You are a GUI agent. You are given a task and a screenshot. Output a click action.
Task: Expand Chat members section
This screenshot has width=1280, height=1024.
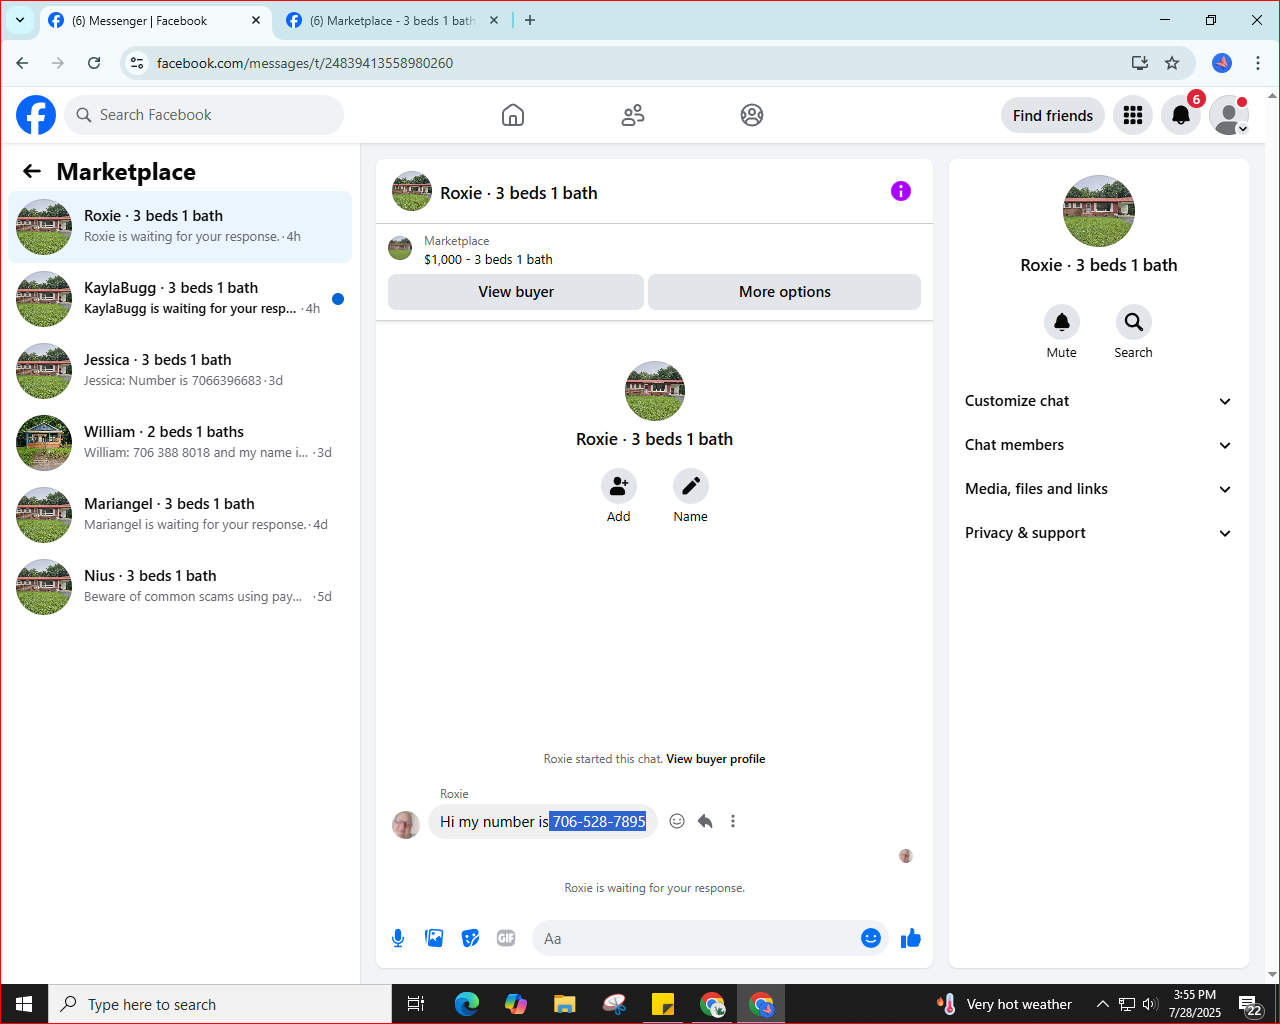pos(1098,445)
